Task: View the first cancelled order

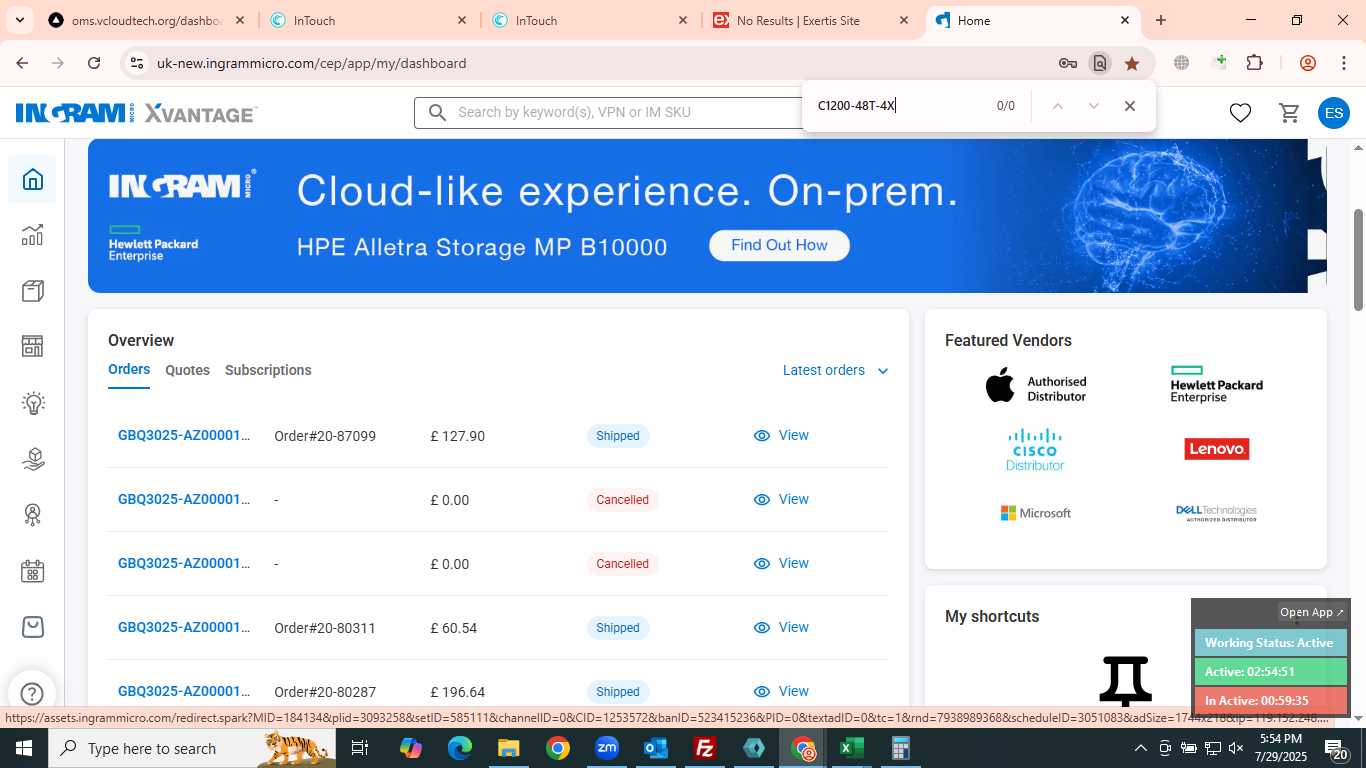Action: (x=781, y=499)
